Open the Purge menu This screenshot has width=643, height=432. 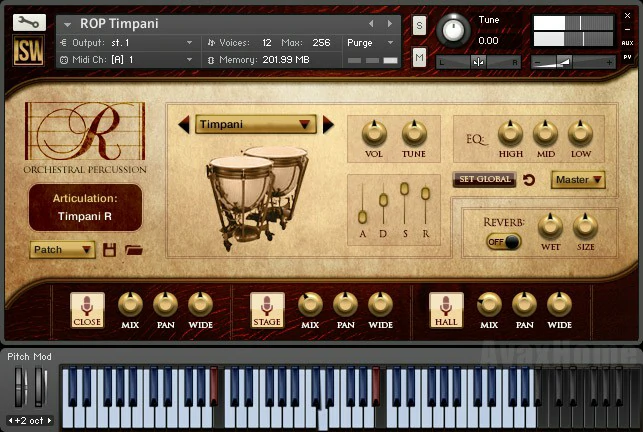371,43
